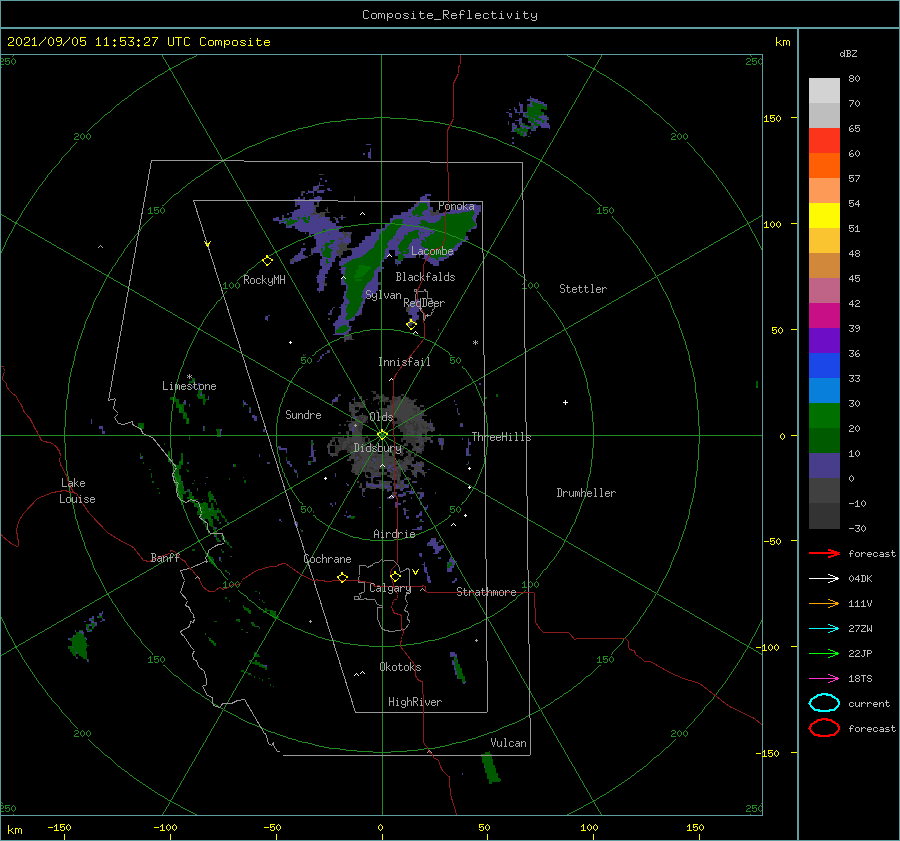Click the yellow V marker northeast of Calgary

415,572
